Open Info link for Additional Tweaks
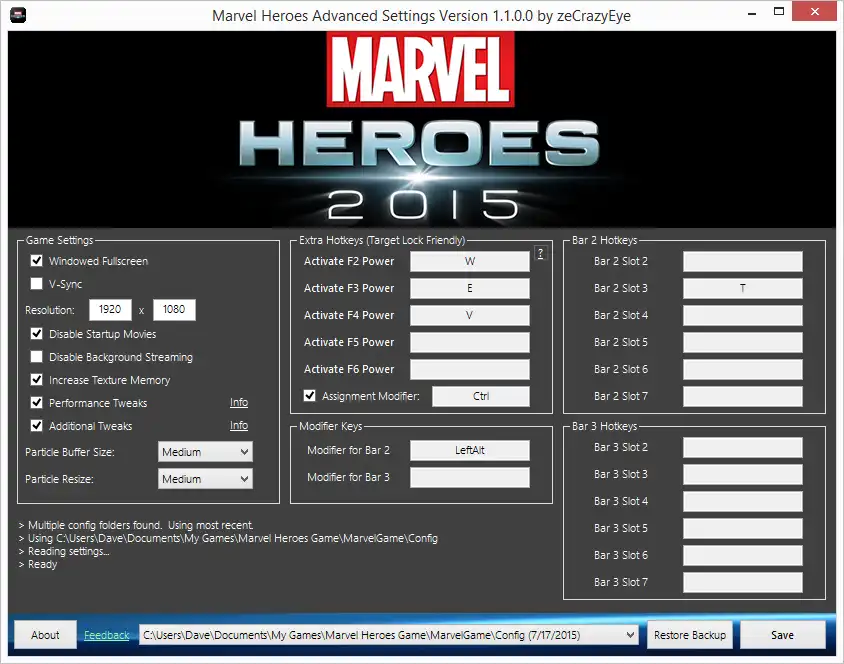 click(239, 426)
